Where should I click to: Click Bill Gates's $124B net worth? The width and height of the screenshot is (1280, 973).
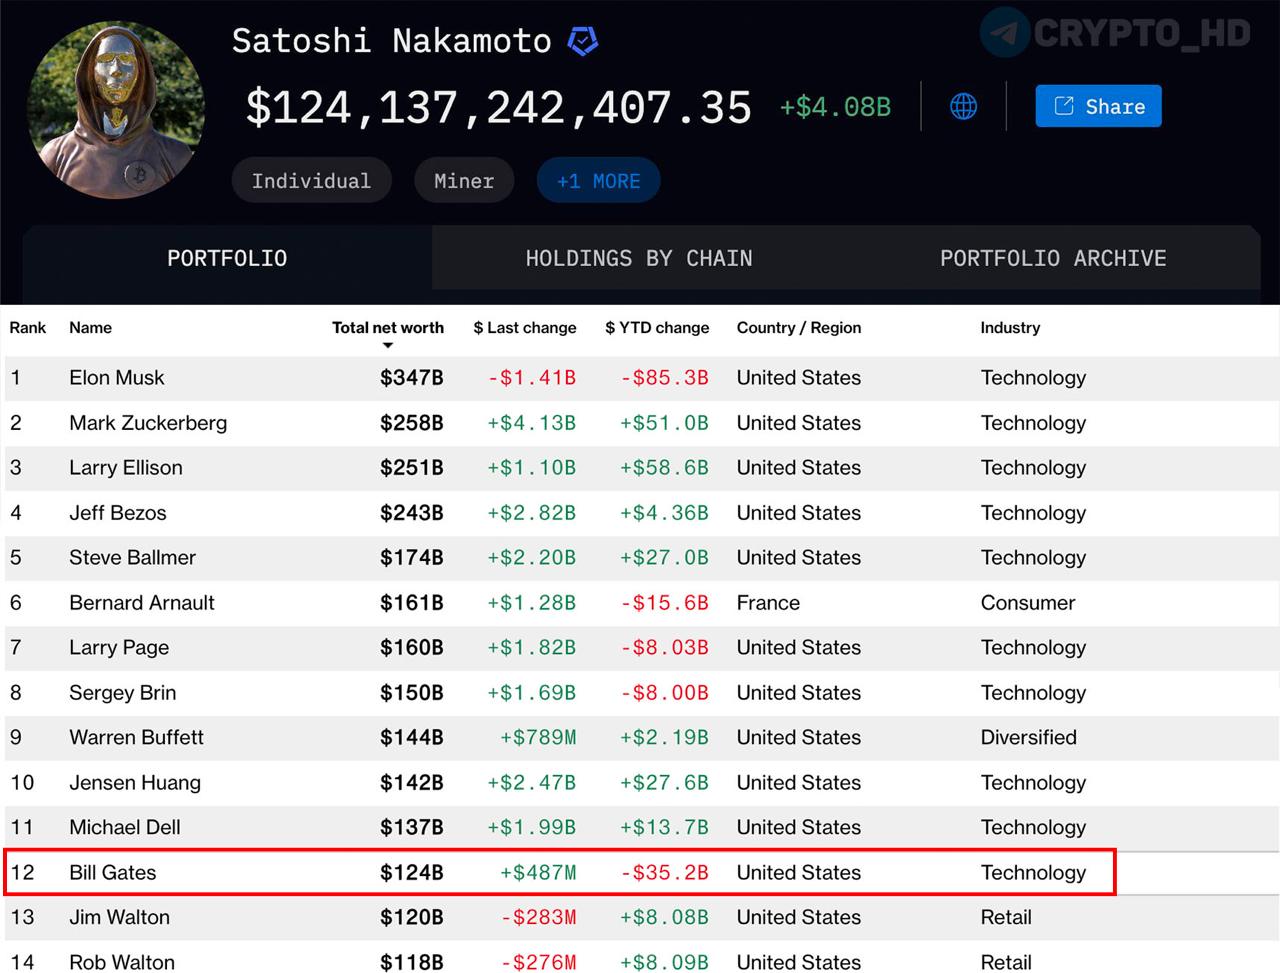412,873
